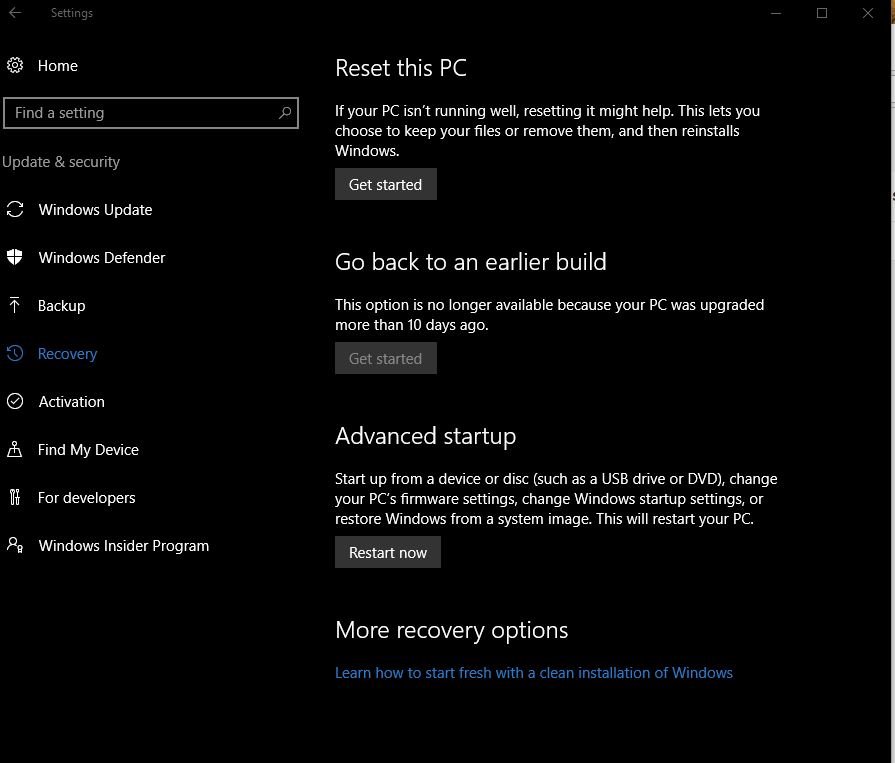Click the search magnifier icon
Image resolution: width=895 pixels, height=763 pixels.
pyautogui.click(x=285, y=113)
